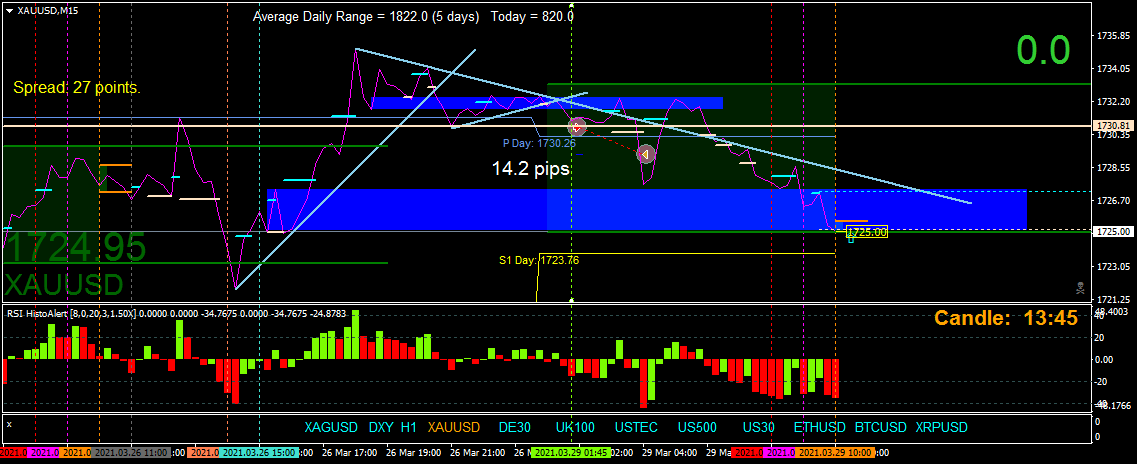Select the highlighted XAUUSD symbol button

pyautogui.click(x=454, y=427)
